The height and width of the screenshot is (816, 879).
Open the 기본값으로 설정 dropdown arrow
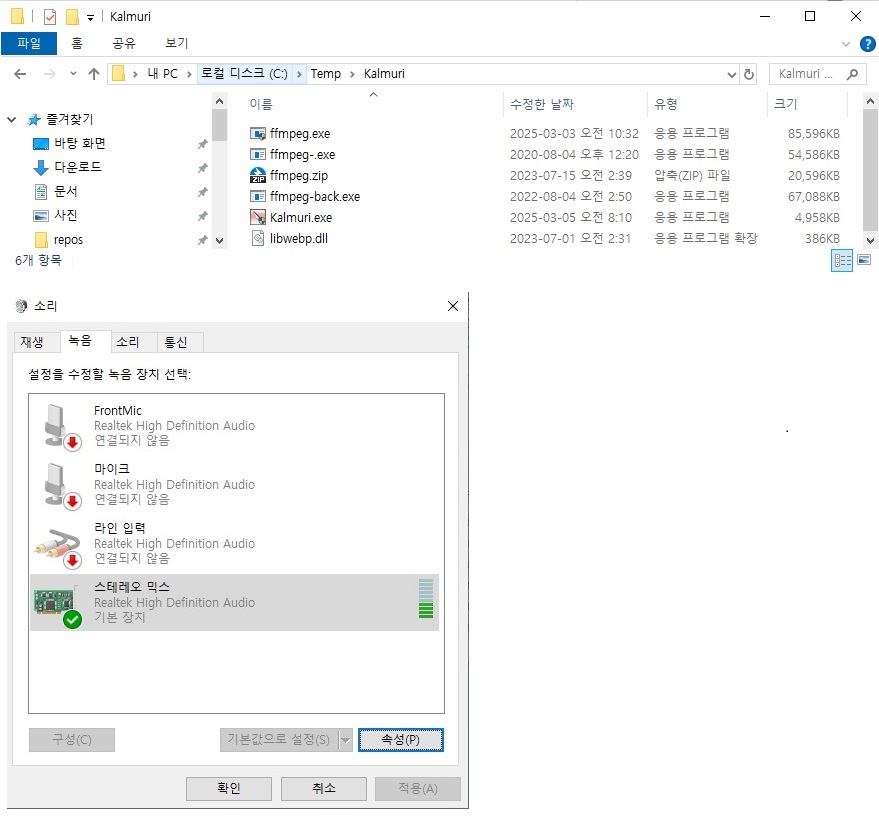pyautogui.click(x=346, y=740)
